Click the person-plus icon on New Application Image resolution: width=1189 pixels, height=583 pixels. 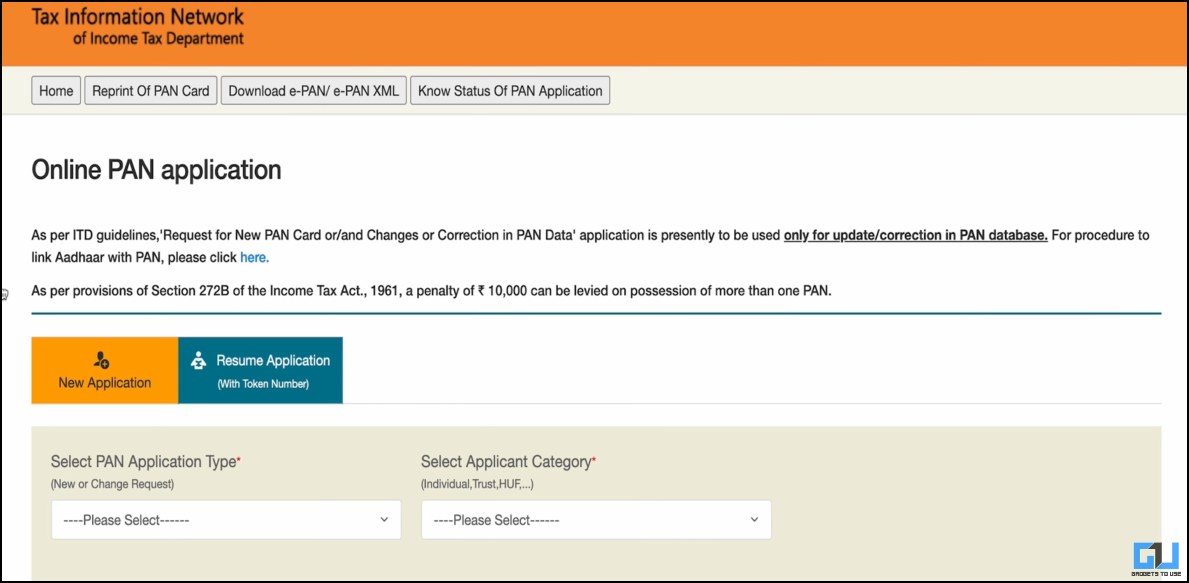click(x=101, y=360)
